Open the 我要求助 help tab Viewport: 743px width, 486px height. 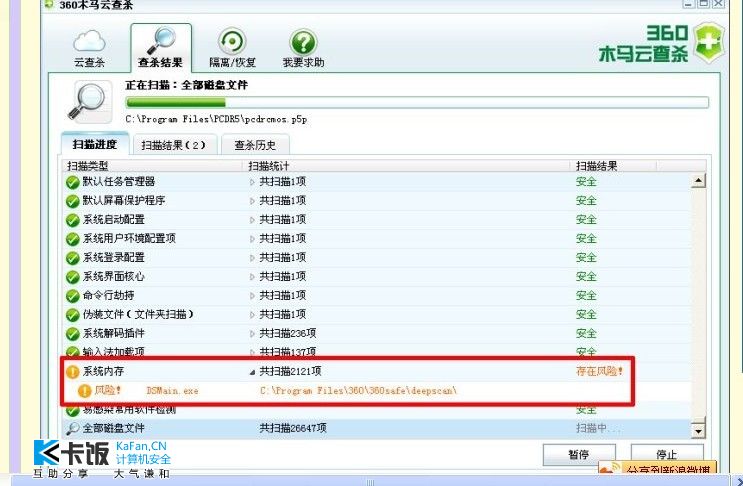303,48
